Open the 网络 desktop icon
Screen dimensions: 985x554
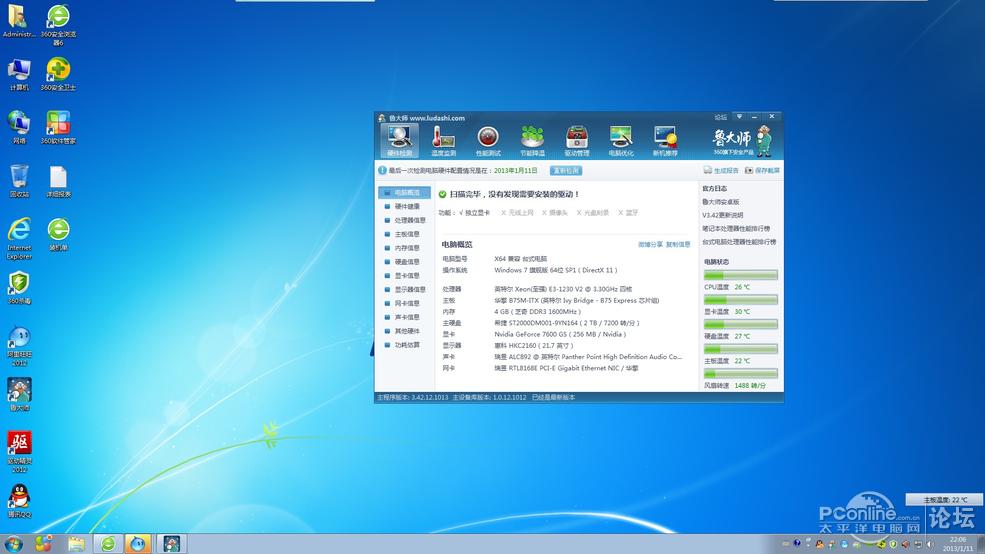[19, 128]
